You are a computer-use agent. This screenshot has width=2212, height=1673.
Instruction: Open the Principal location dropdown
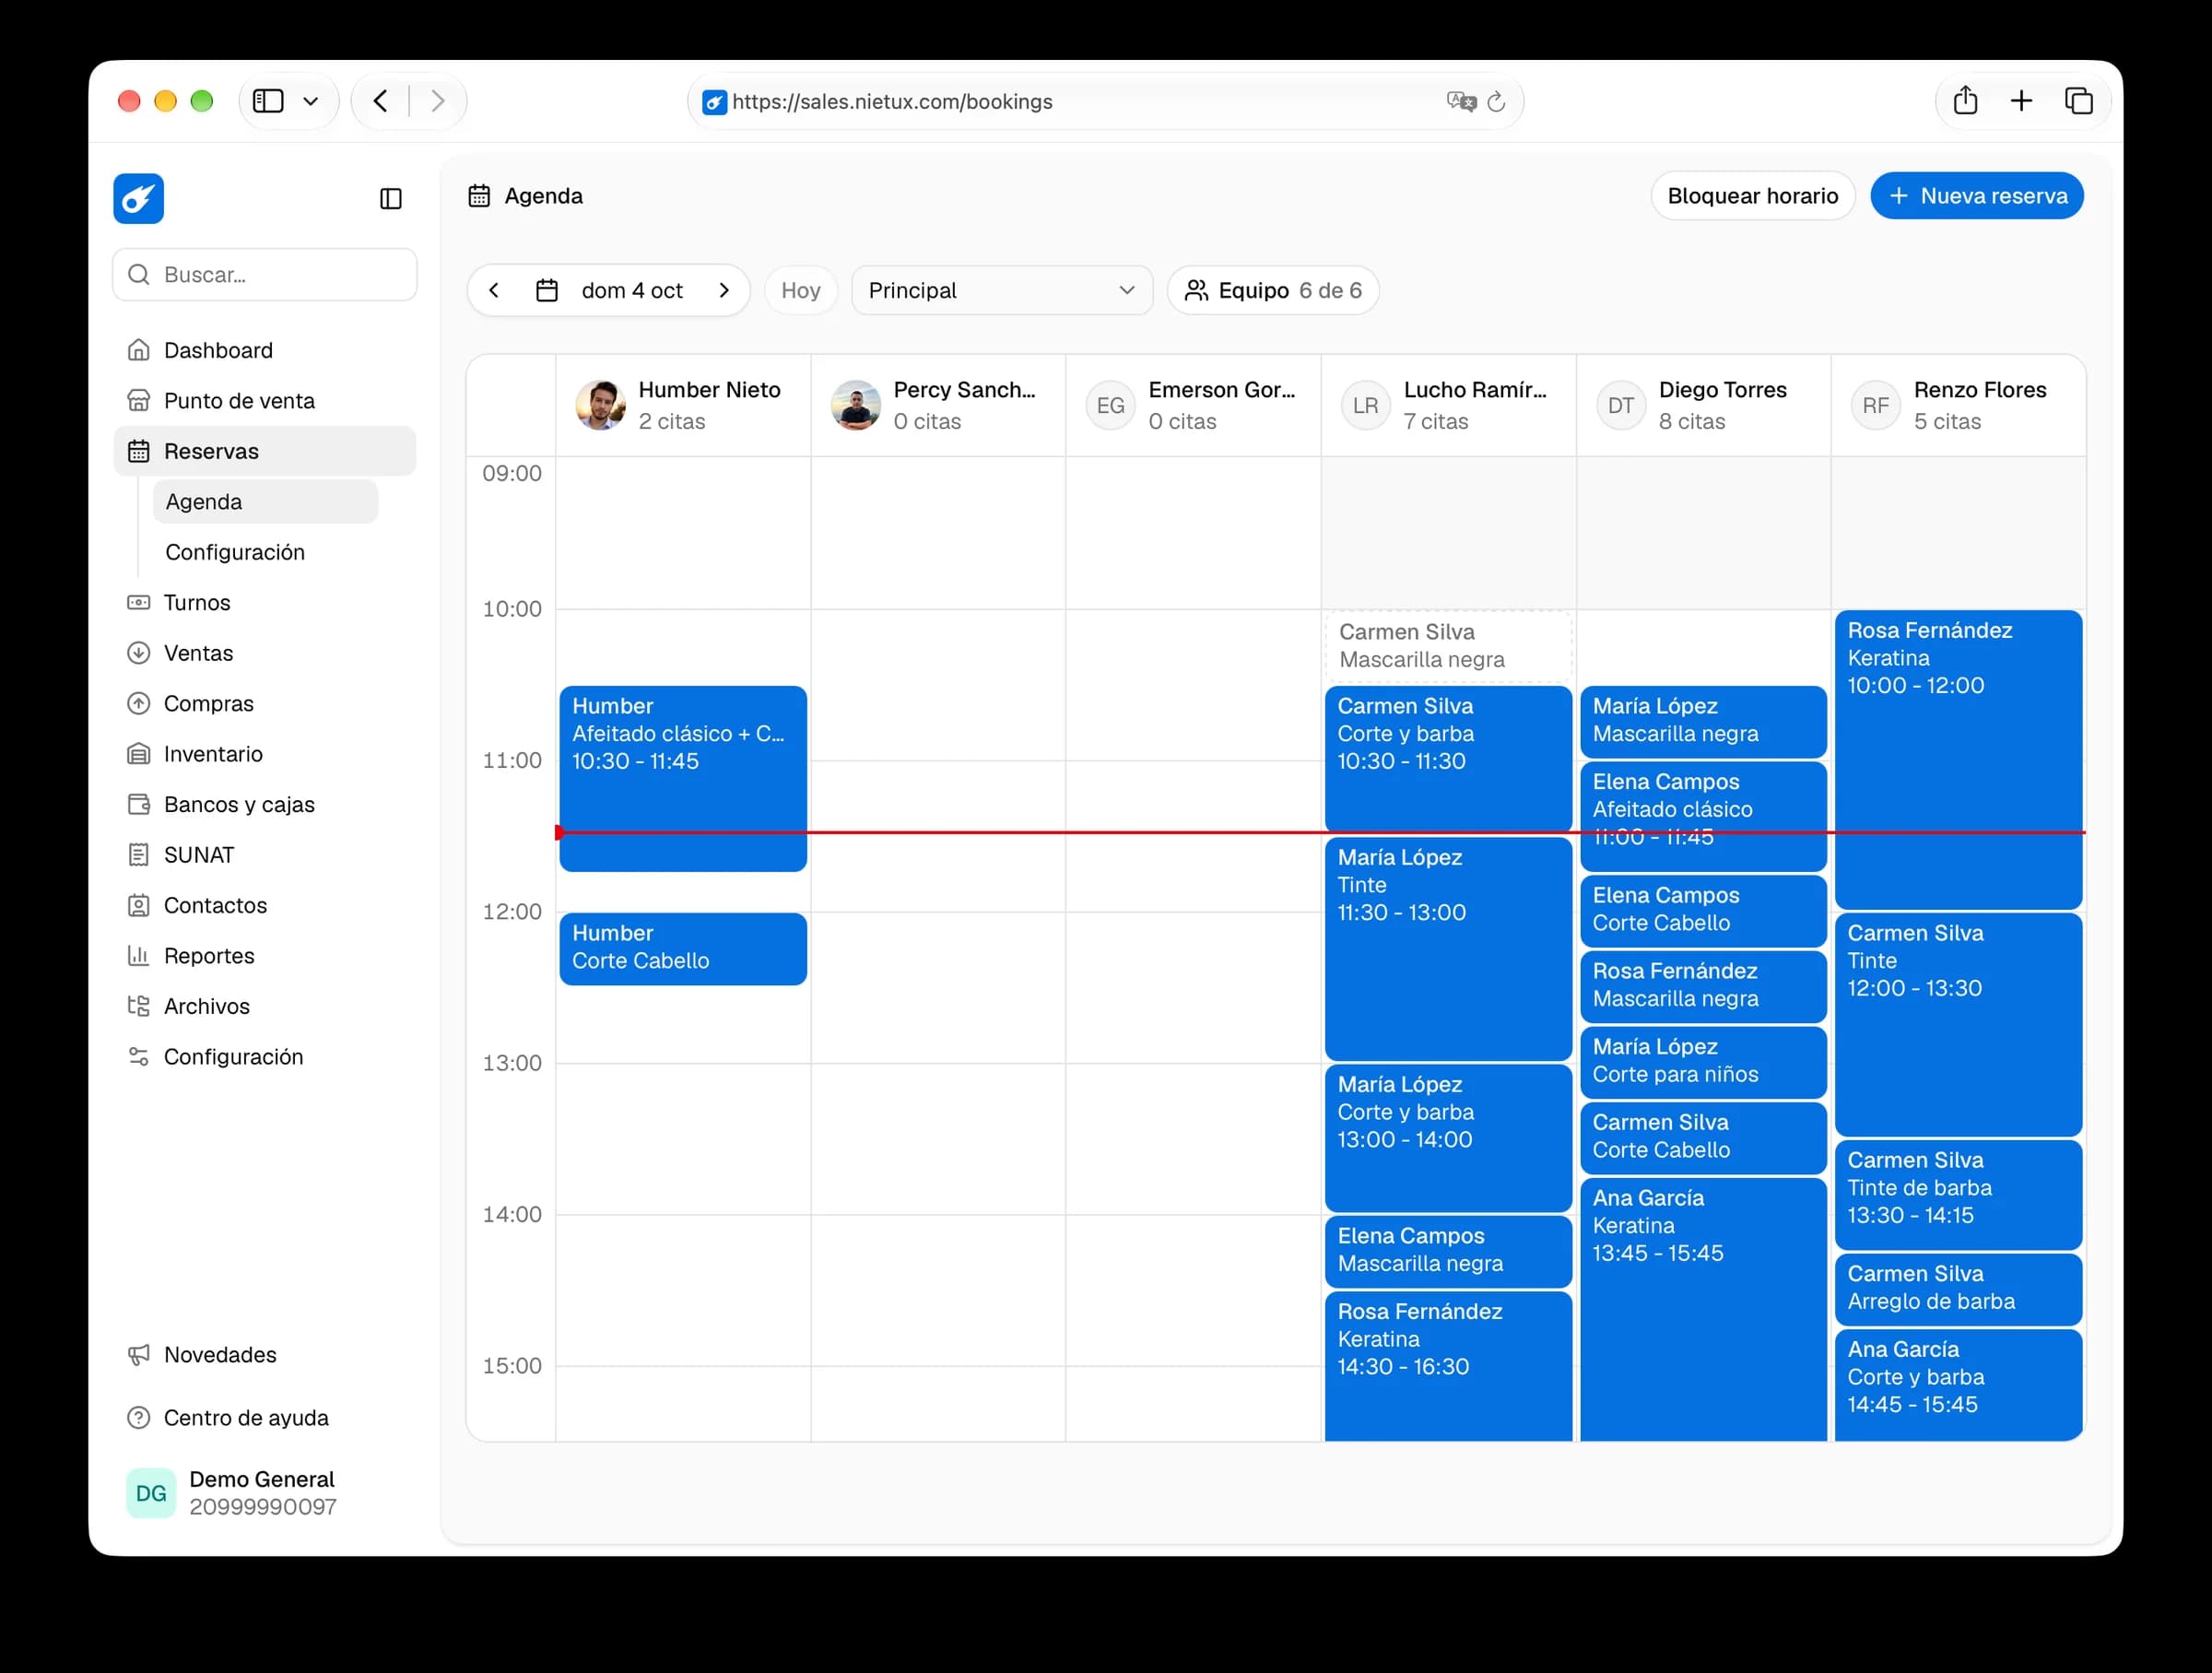click(x=1002, y=291)
